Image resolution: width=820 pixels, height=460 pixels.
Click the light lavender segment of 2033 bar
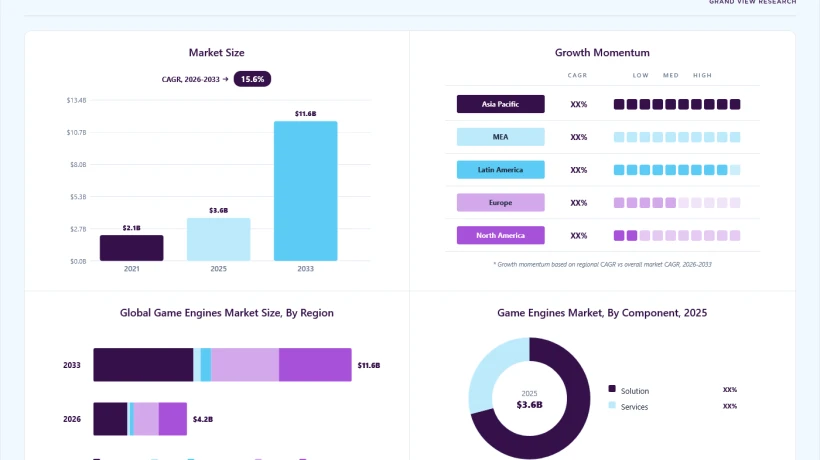click(245, 365)
